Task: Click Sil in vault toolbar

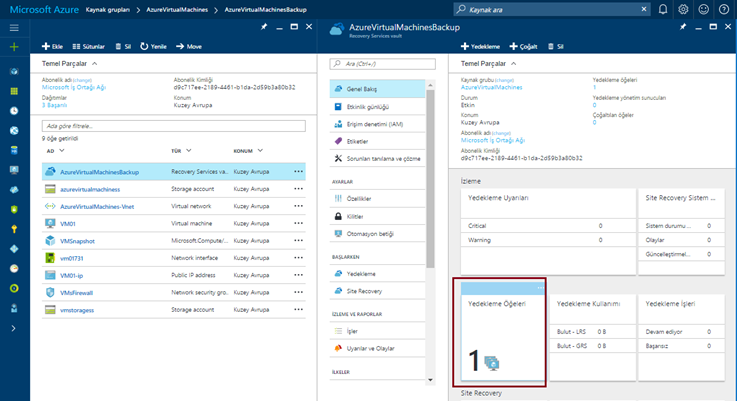Action: [556, 47]
